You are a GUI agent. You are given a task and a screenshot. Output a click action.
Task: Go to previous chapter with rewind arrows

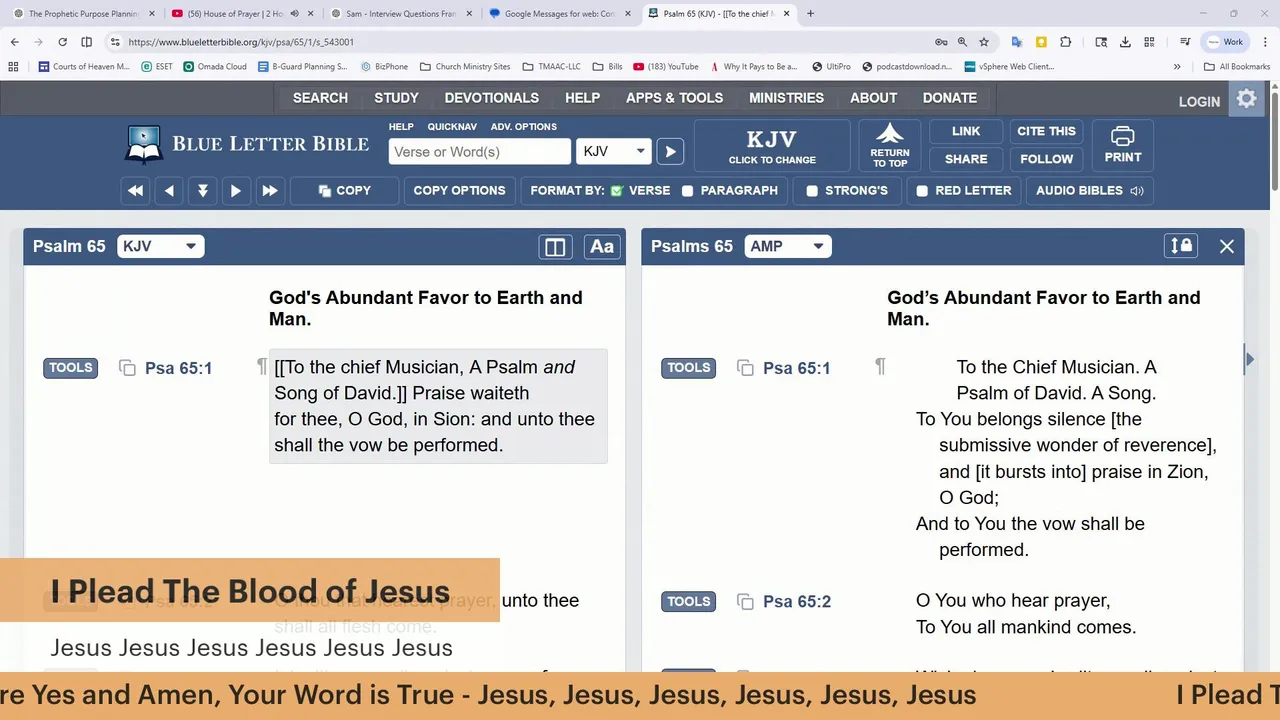[136, 191]
